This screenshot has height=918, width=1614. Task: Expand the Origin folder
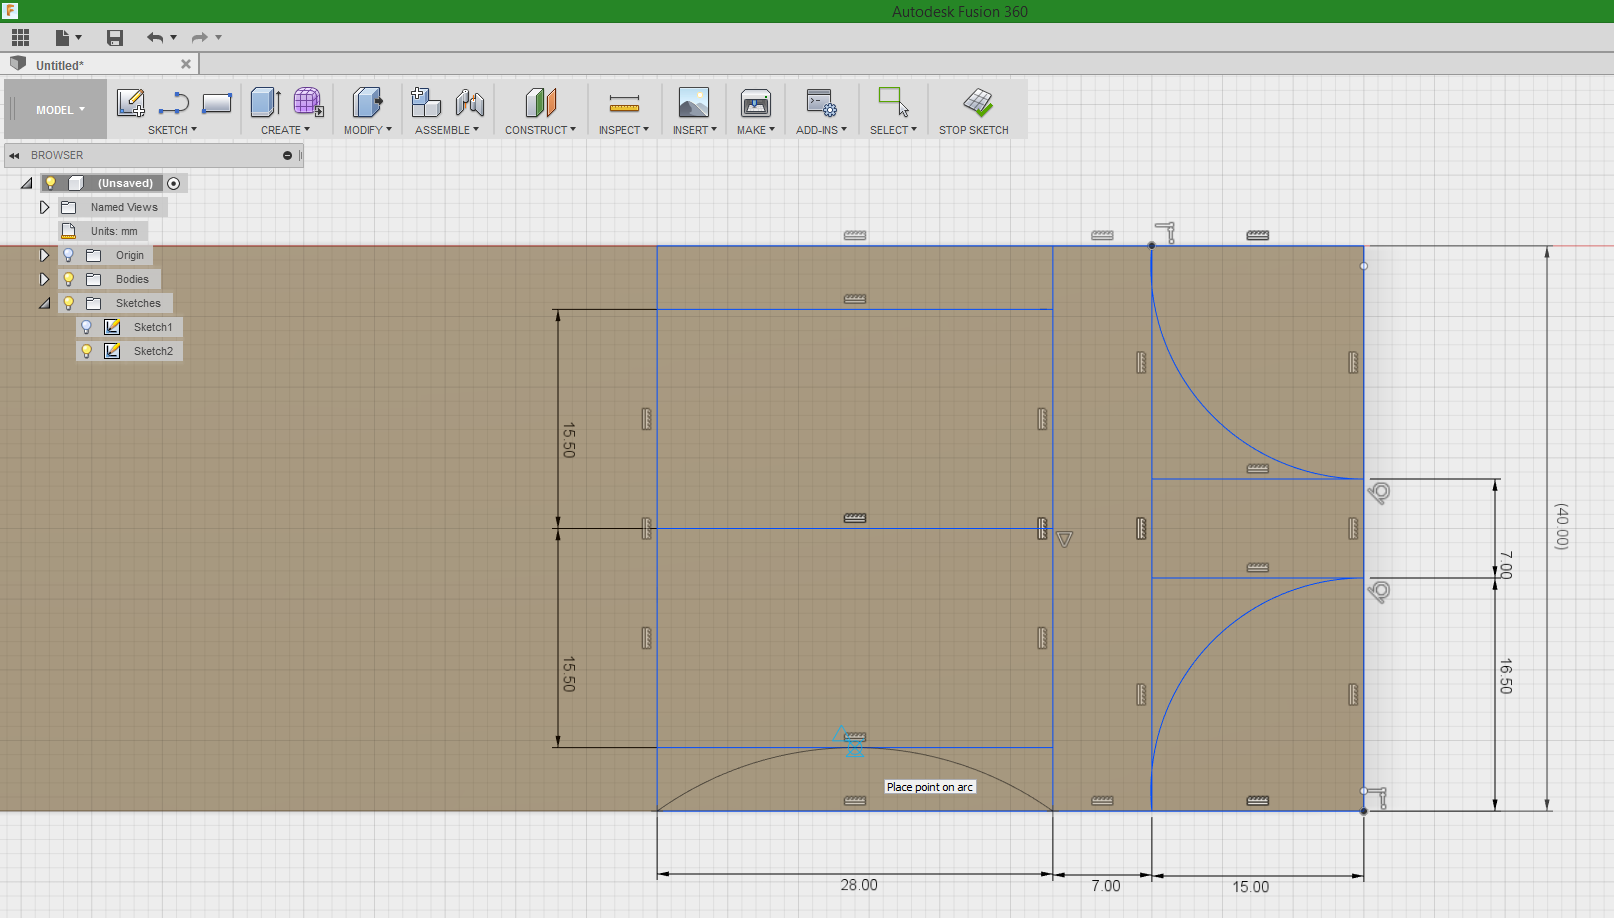click(x=44, y=255)
